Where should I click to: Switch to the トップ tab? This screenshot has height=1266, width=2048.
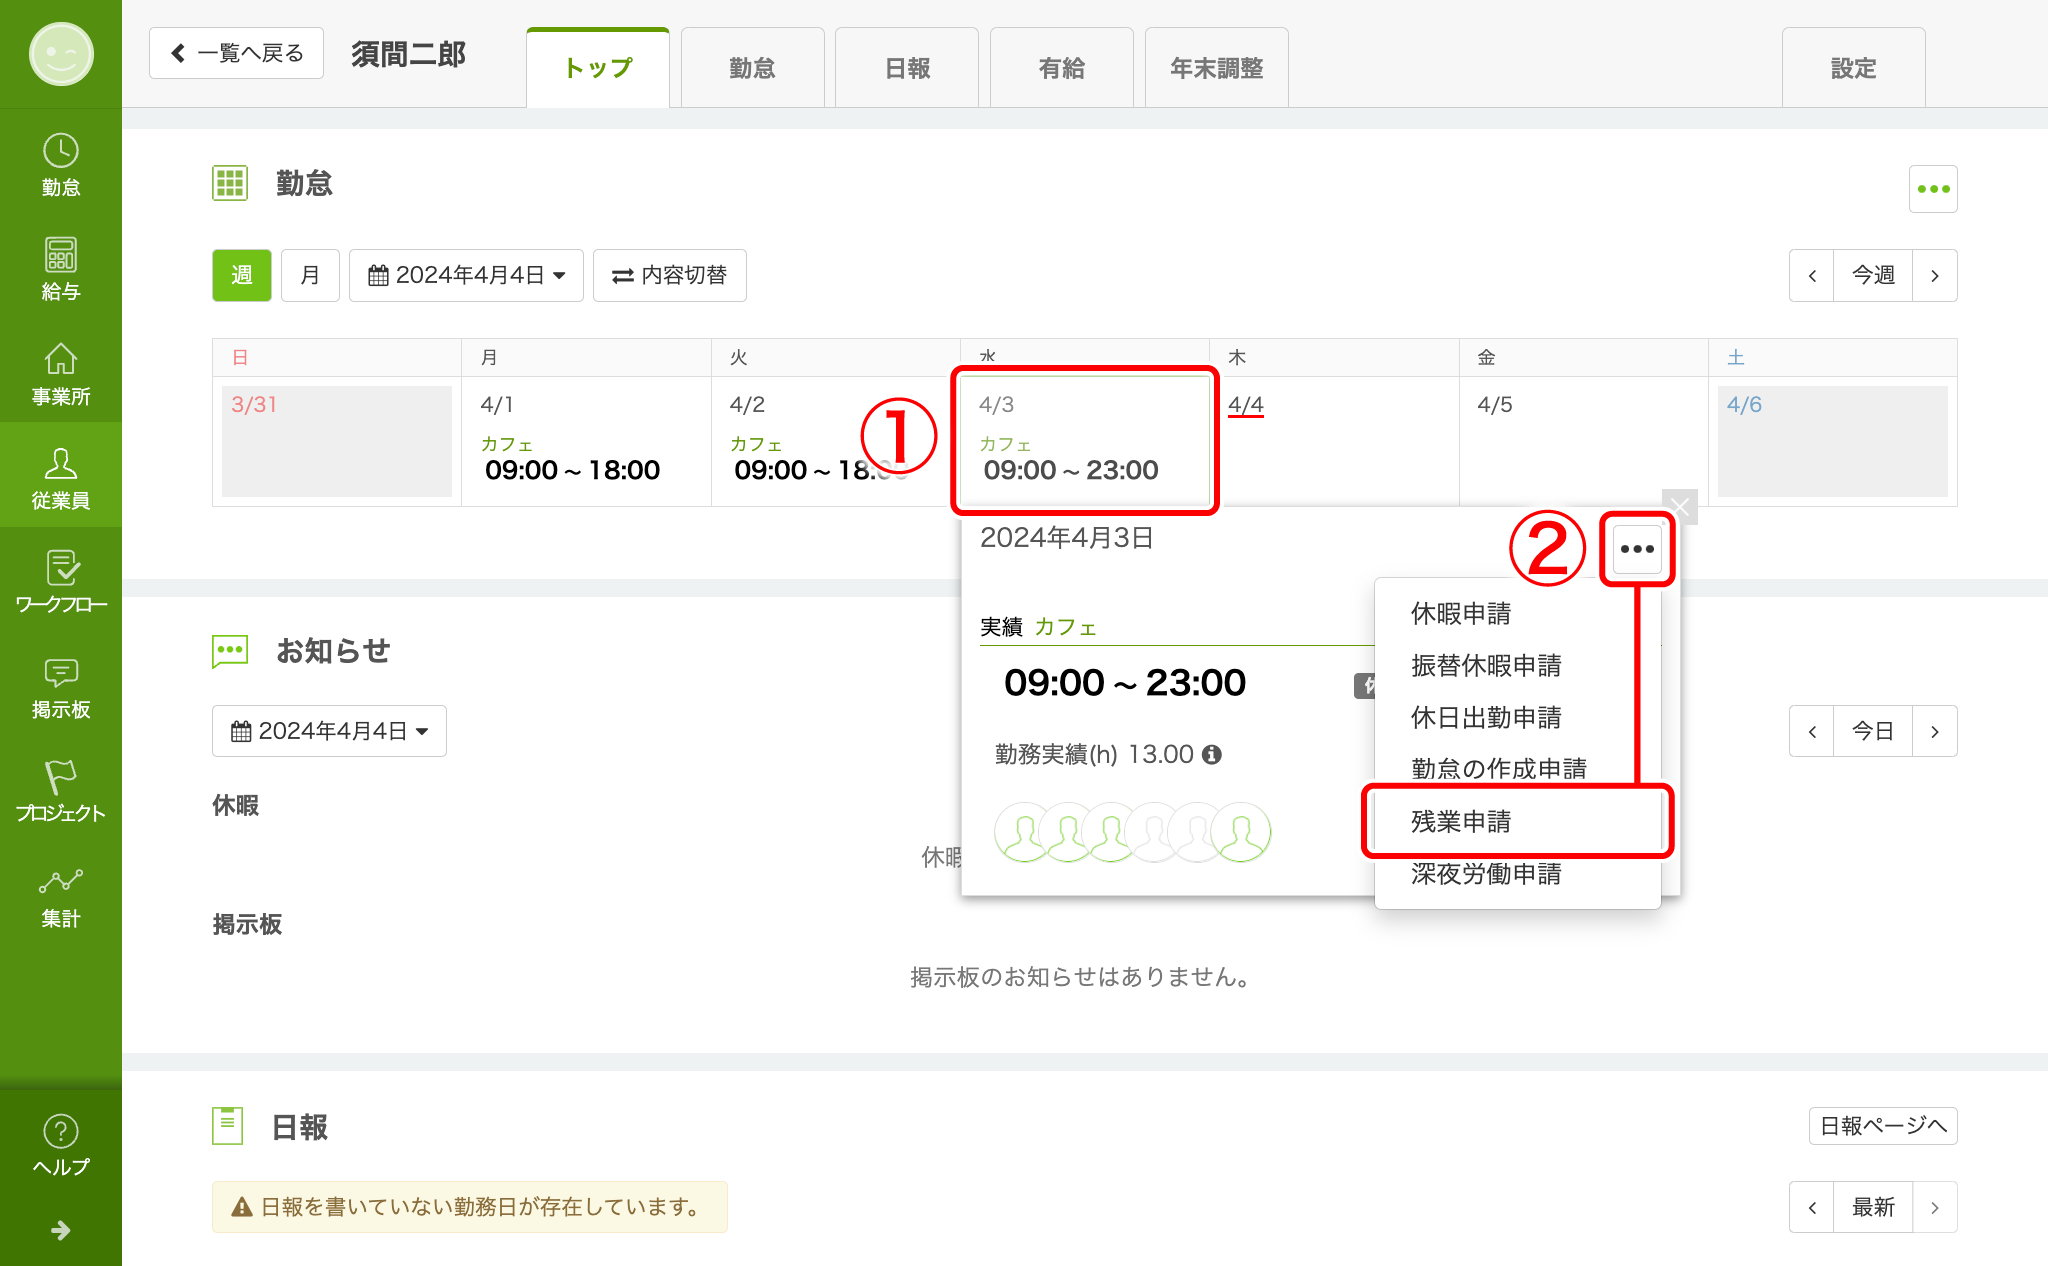[598, 68]
